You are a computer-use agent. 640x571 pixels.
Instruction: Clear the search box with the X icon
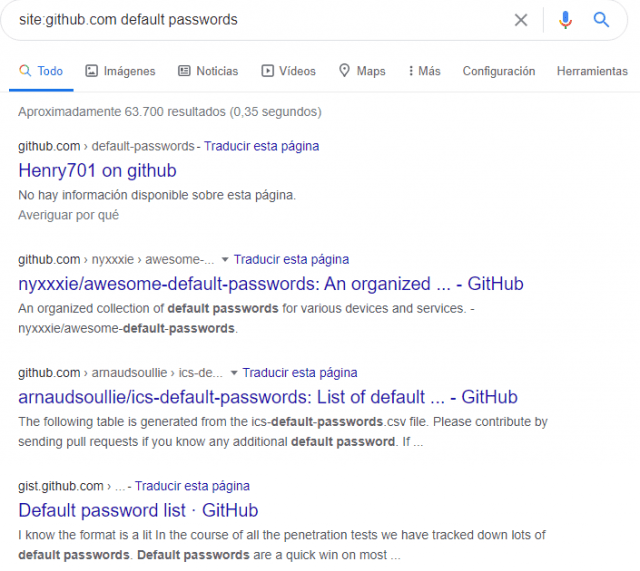(521, 20)
